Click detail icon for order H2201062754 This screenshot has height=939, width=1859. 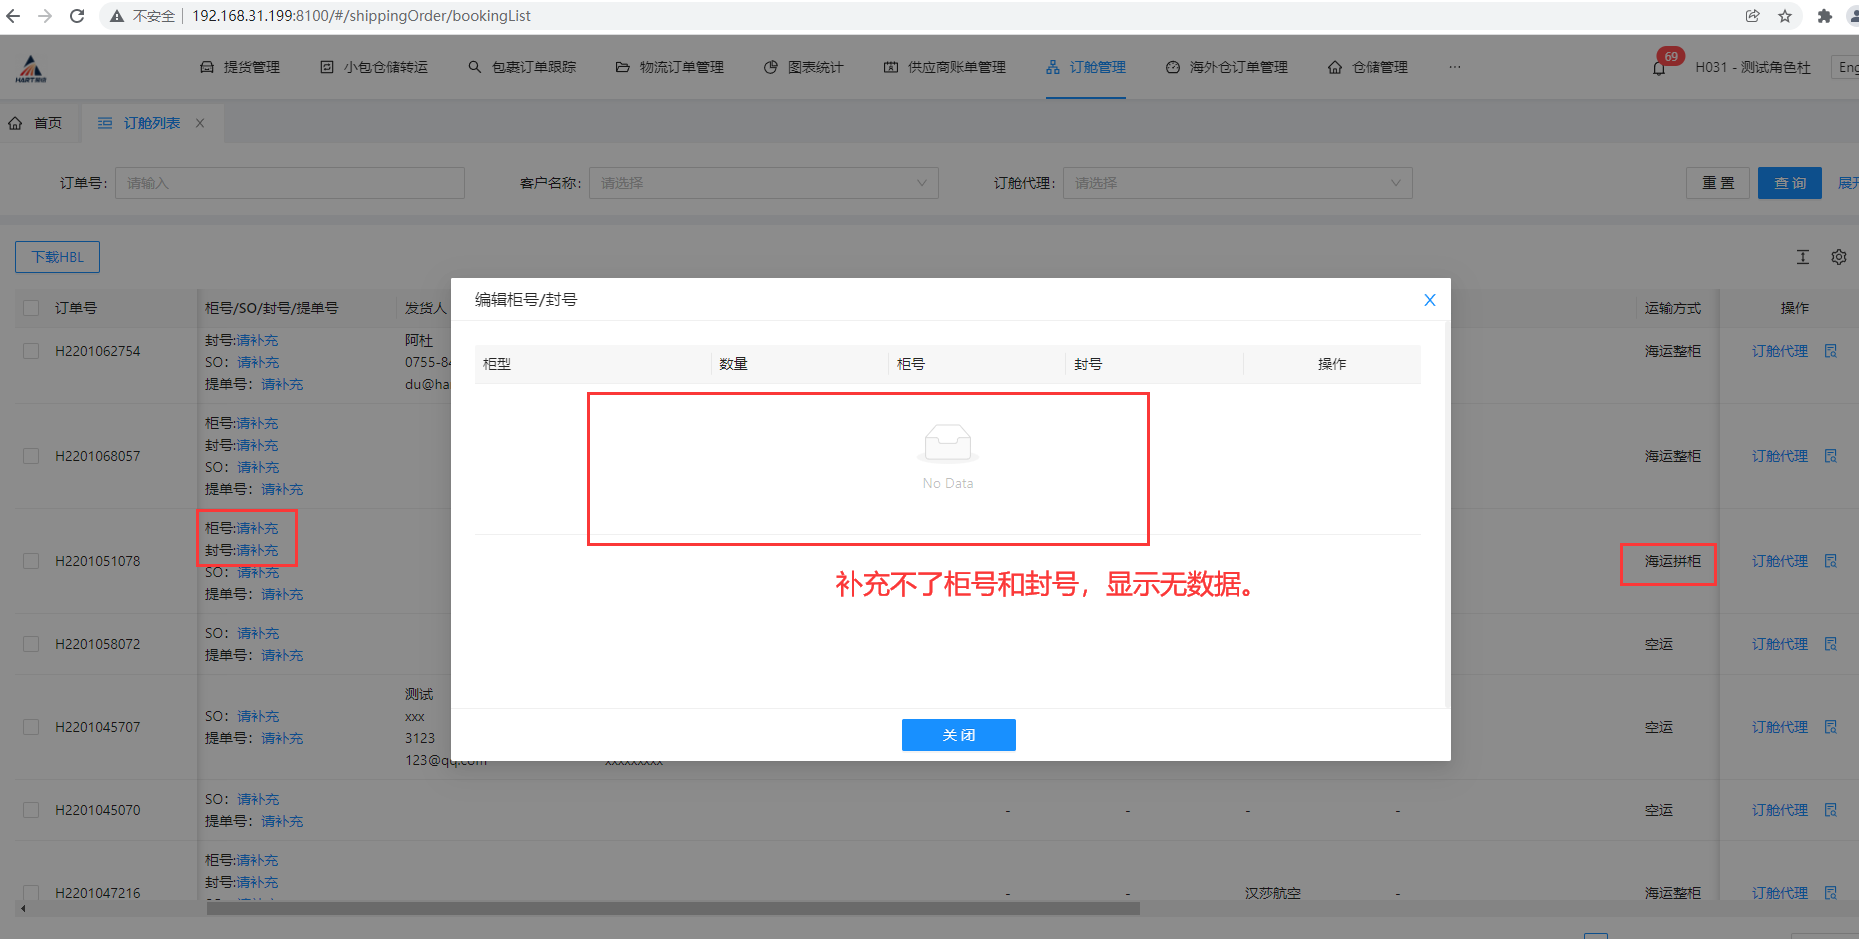click(x=1830, y=351)
